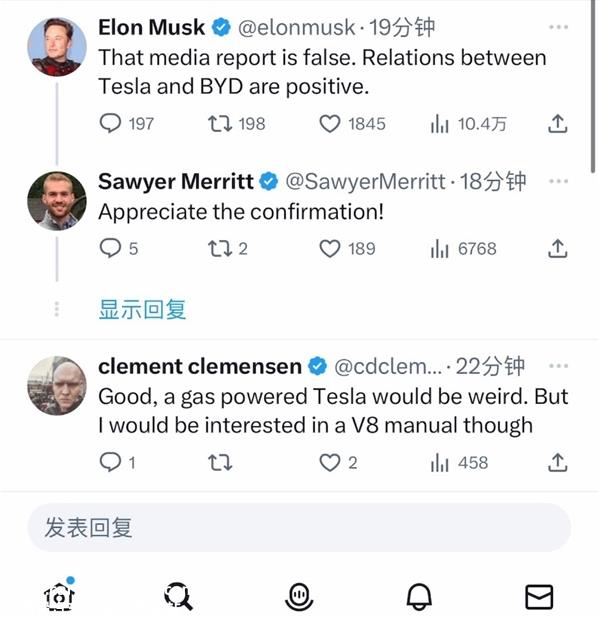Open Messages envelope tab
This screenshot has height=619, width=599.
(x=539, y=597)
